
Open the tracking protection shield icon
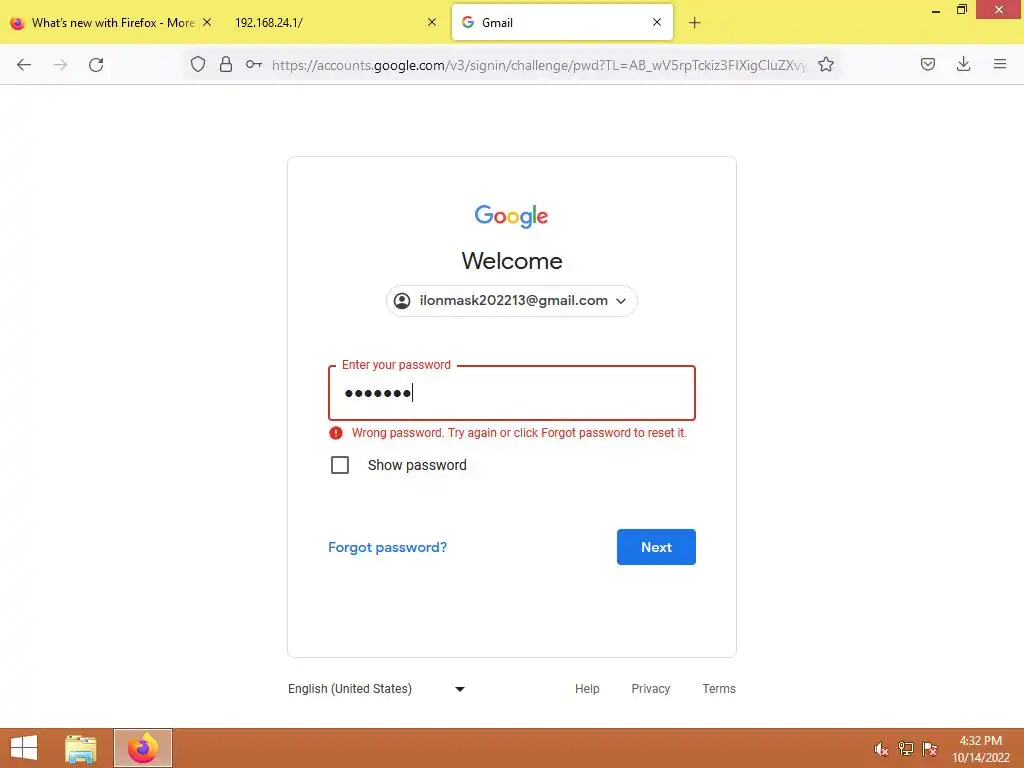pyautogui.click(x=198, y=64)
